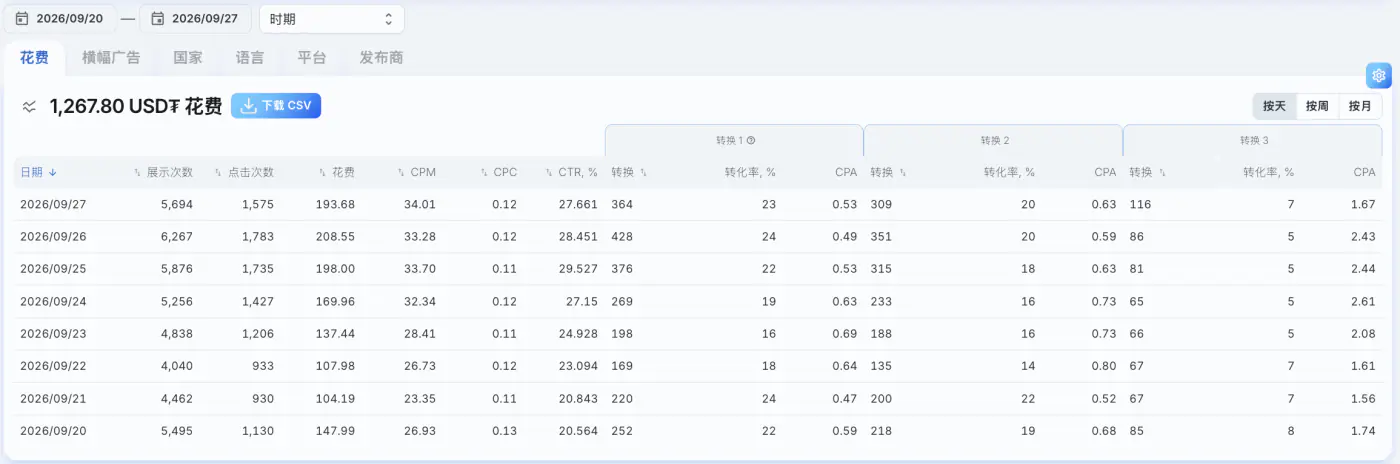Open the 平台 tab
Screen dimensions: 1400x464
(x=312, y=58)
